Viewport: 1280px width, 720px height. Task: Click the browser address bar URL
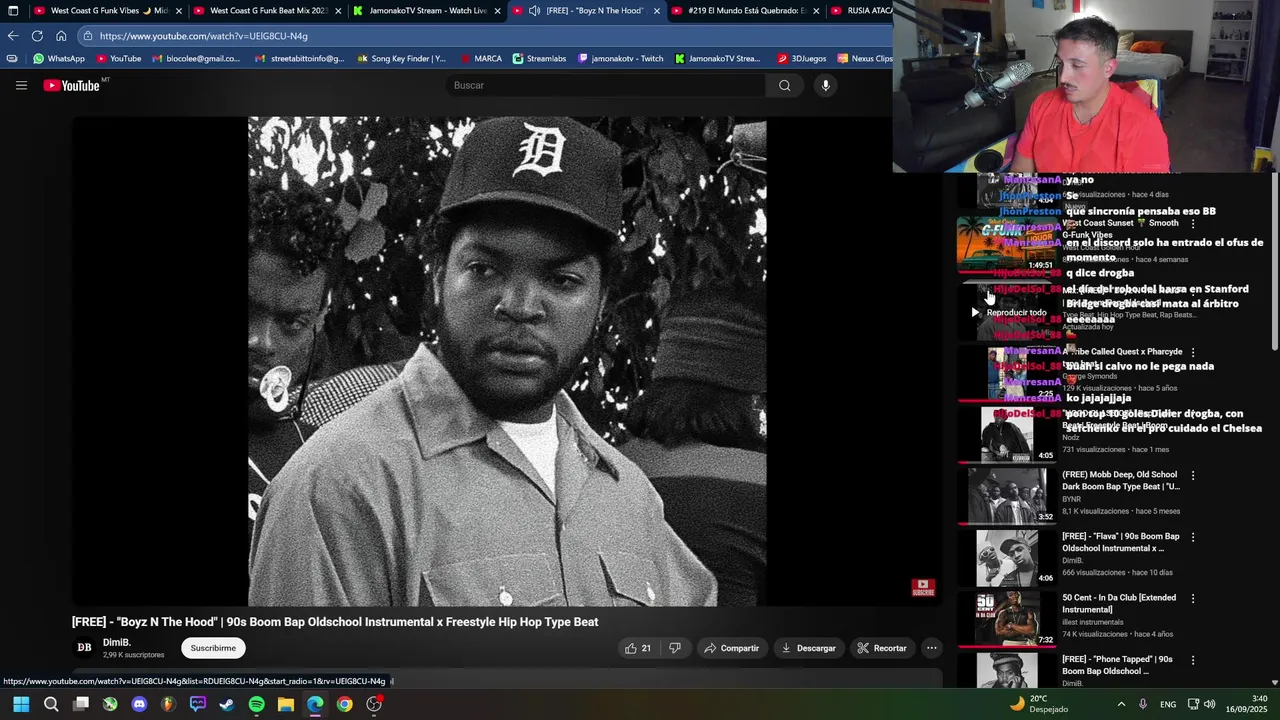[x=204, y=36]
